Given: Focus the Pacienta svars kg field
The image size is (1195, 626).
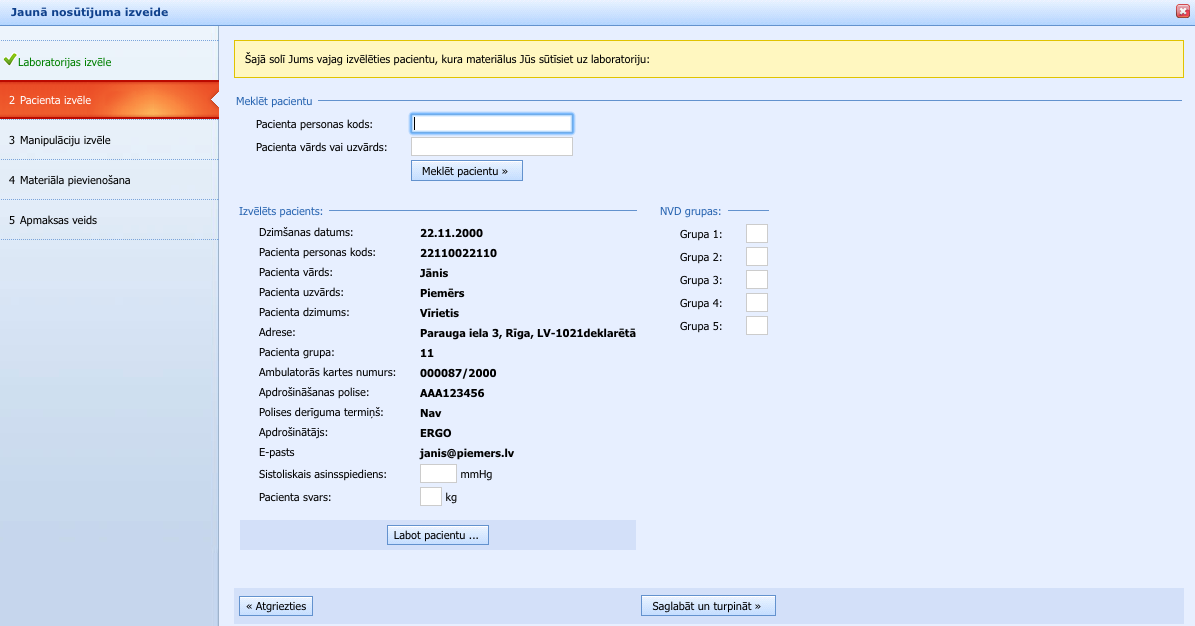Looking at the screenshot, I should [x=430, y=497].
